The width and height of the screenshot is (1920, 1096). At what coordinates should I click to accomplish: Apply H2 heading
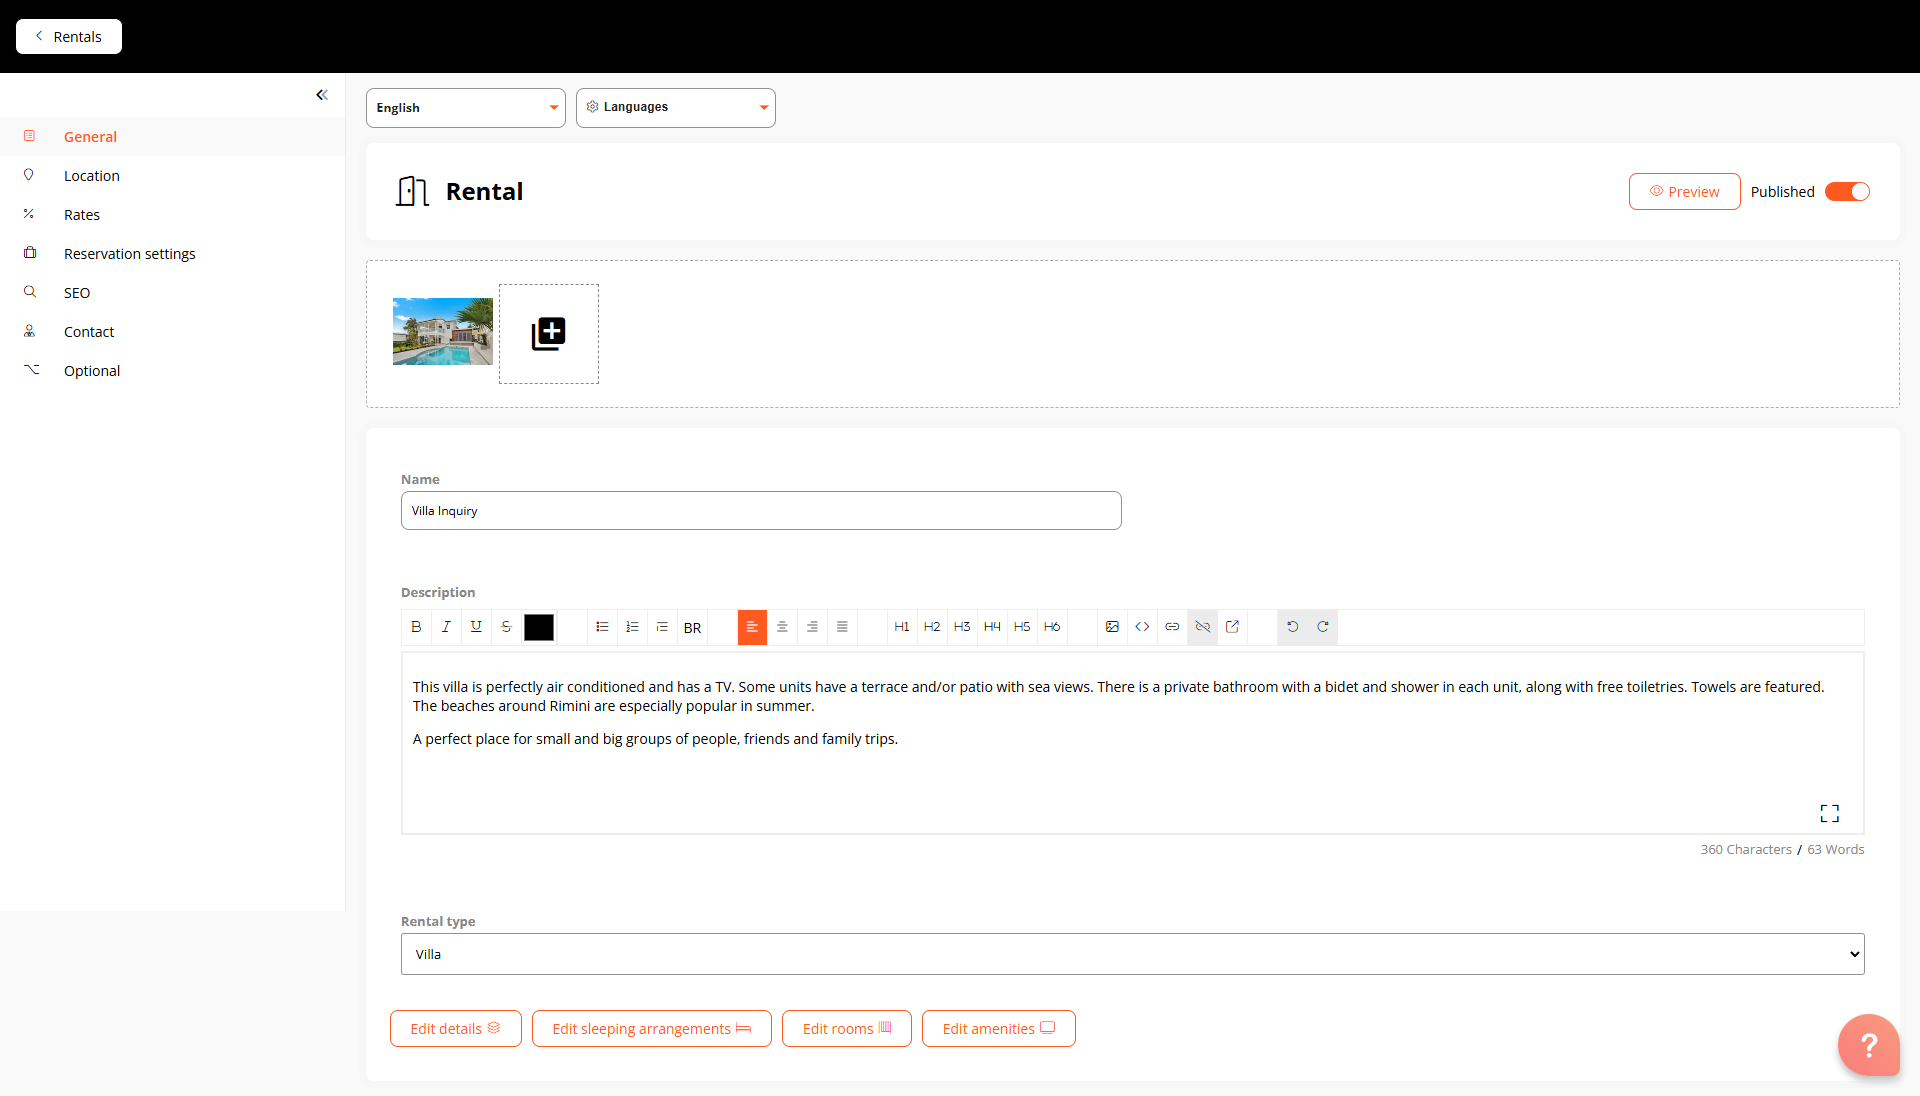tap(932, 627)
